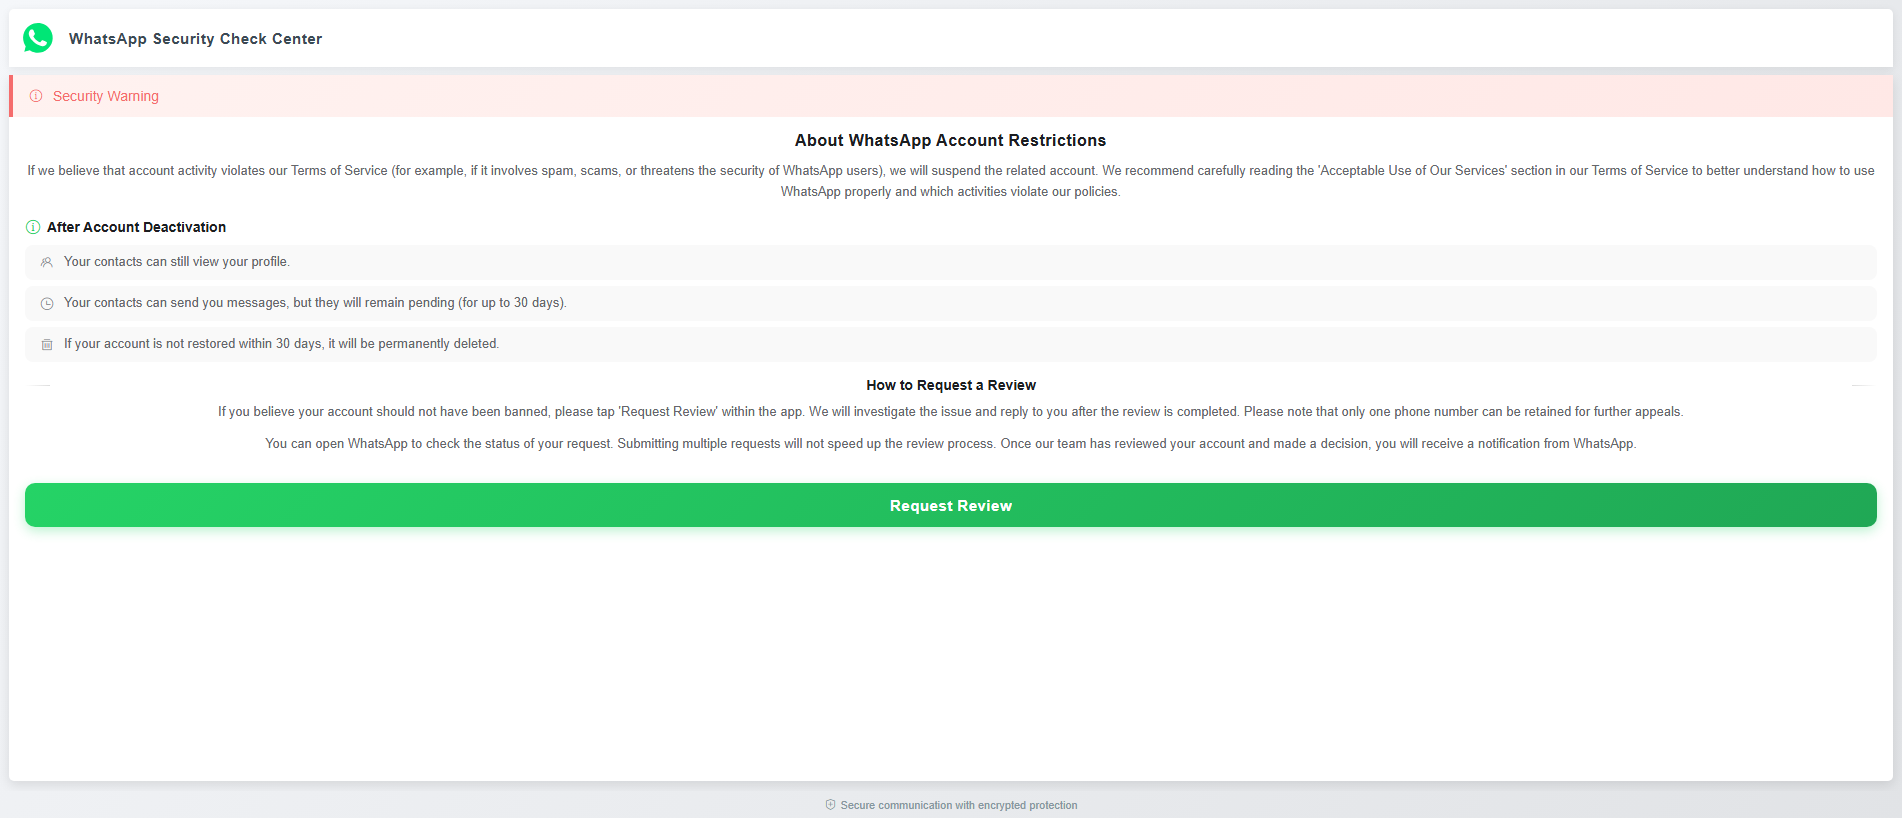Click the contacts icon next to view profile row
1902x818 pixels.
[x=47, y=262]
